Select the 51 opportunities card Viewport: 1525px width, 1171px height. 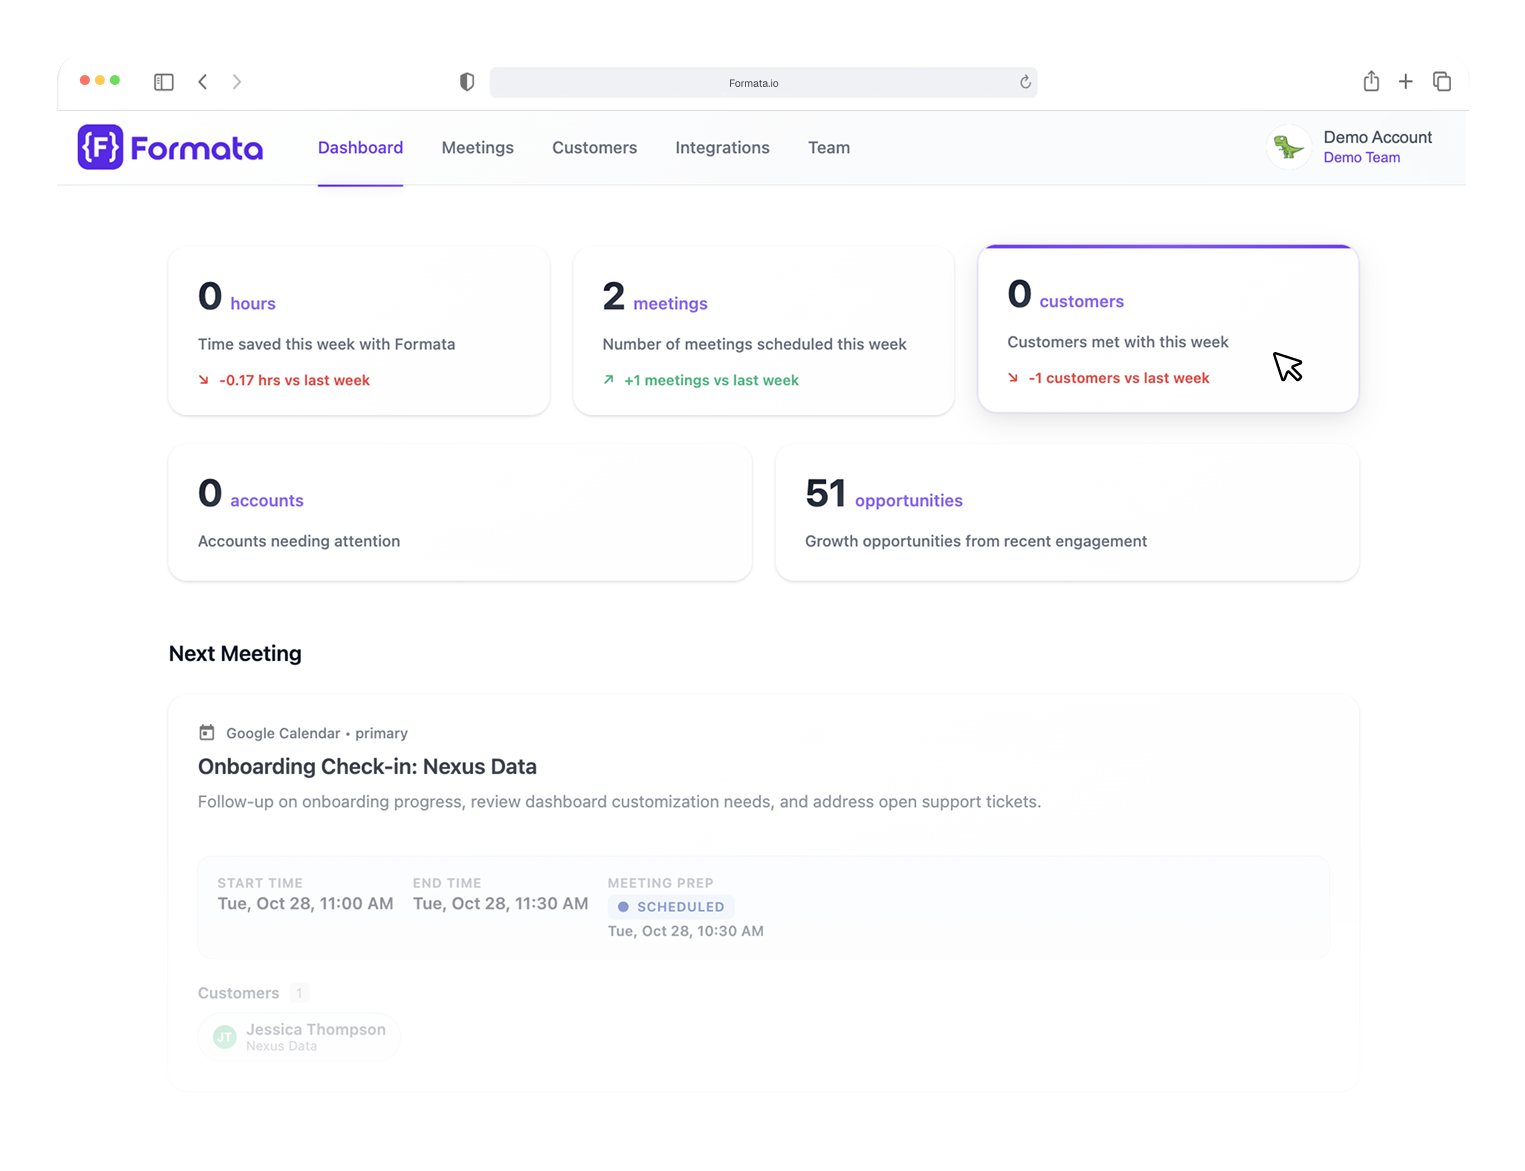(1066, 513)
